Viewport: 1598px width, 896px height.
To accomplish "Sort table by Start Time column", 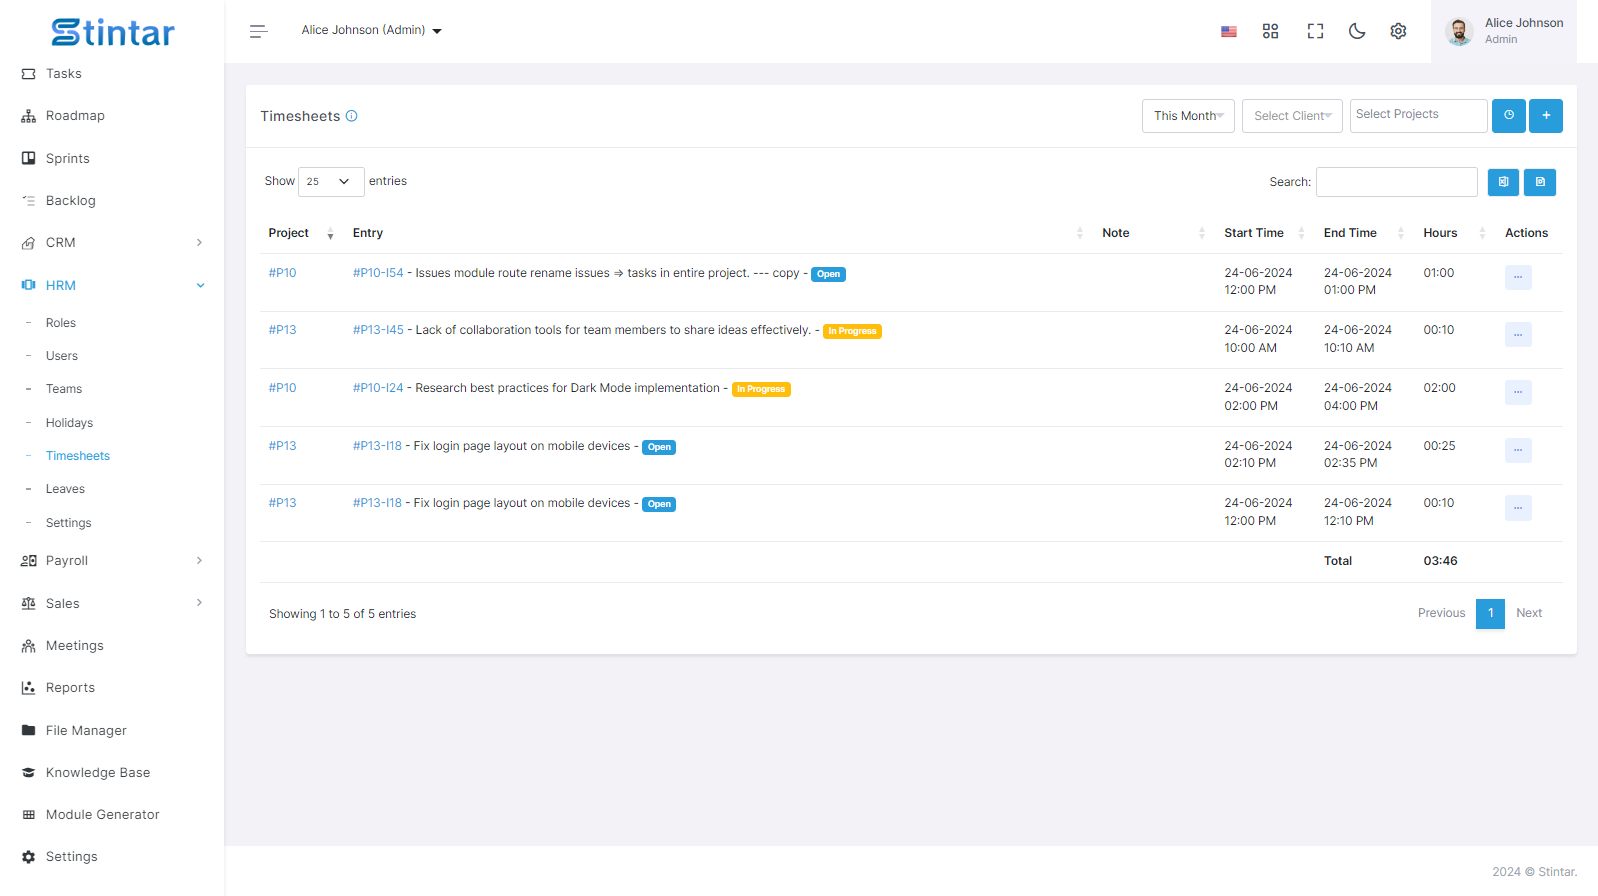I will click(x=1264, y=233).
